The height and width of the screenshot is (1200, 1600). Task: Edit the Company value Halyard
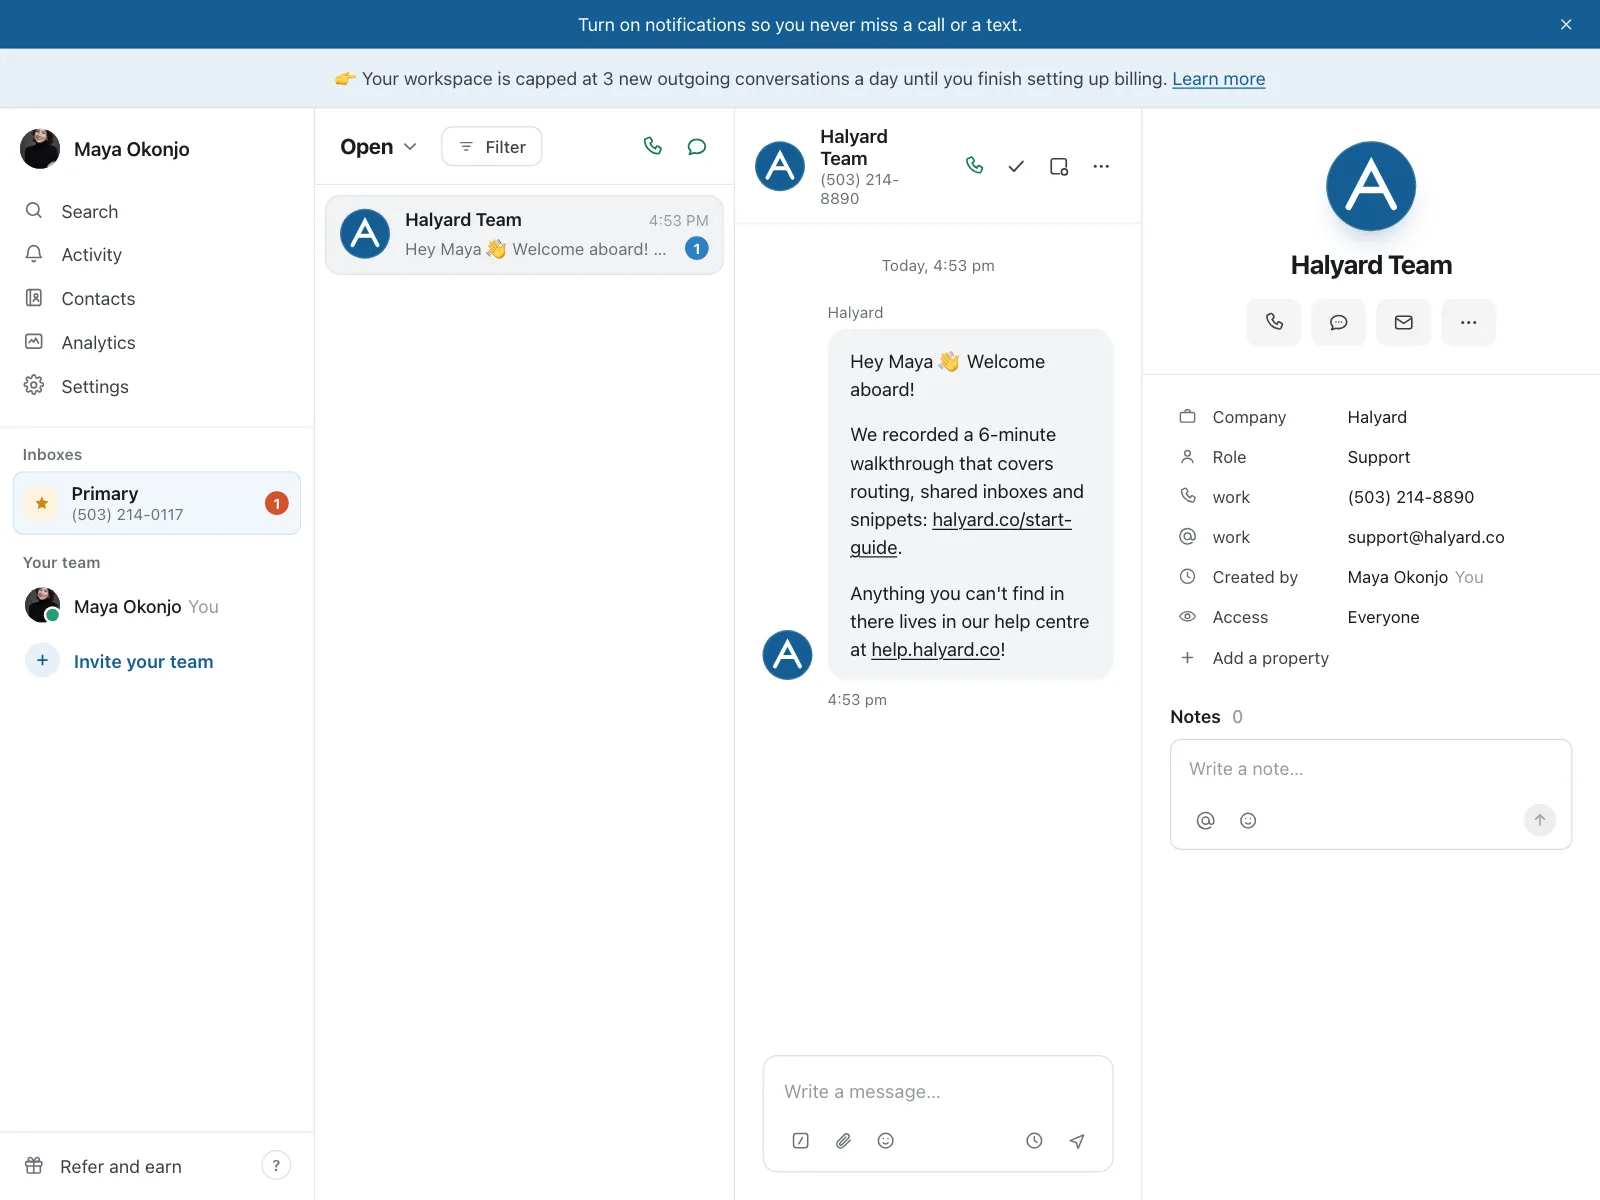click(1377, 417)
